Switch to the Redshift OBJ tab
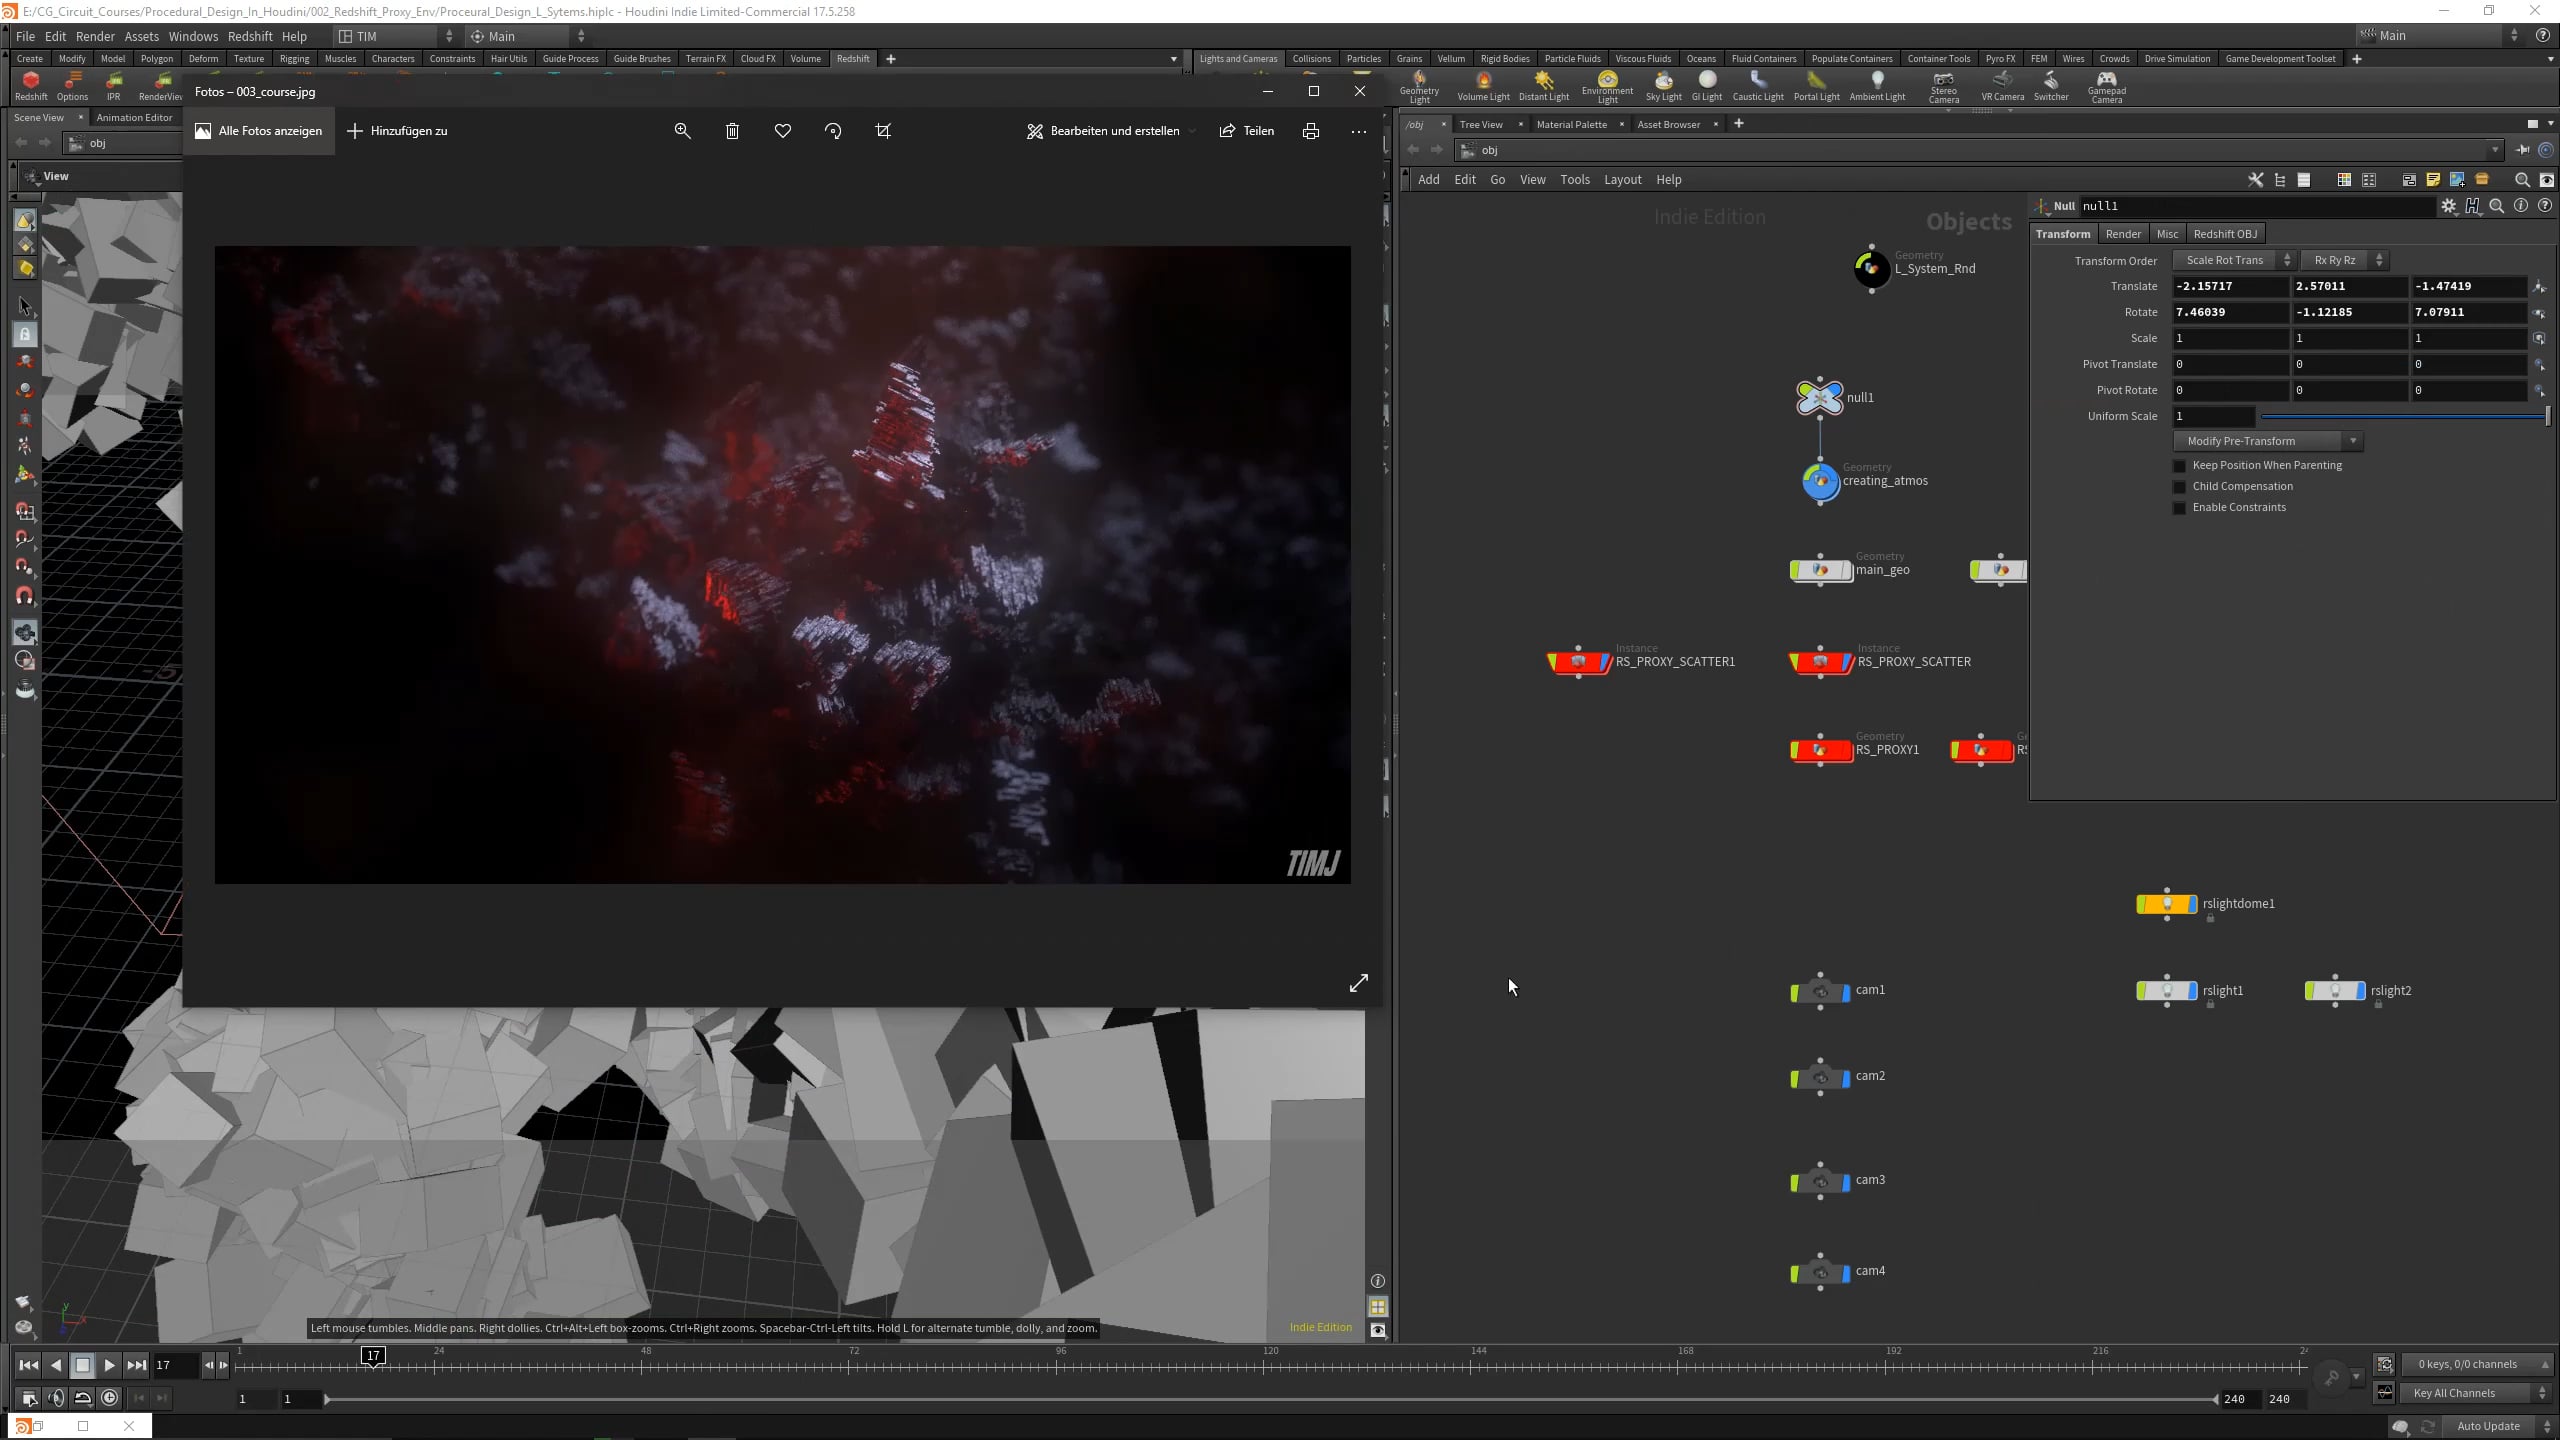The width and height of the screenshot is (2560, 1440). [x=2225, y=233]
